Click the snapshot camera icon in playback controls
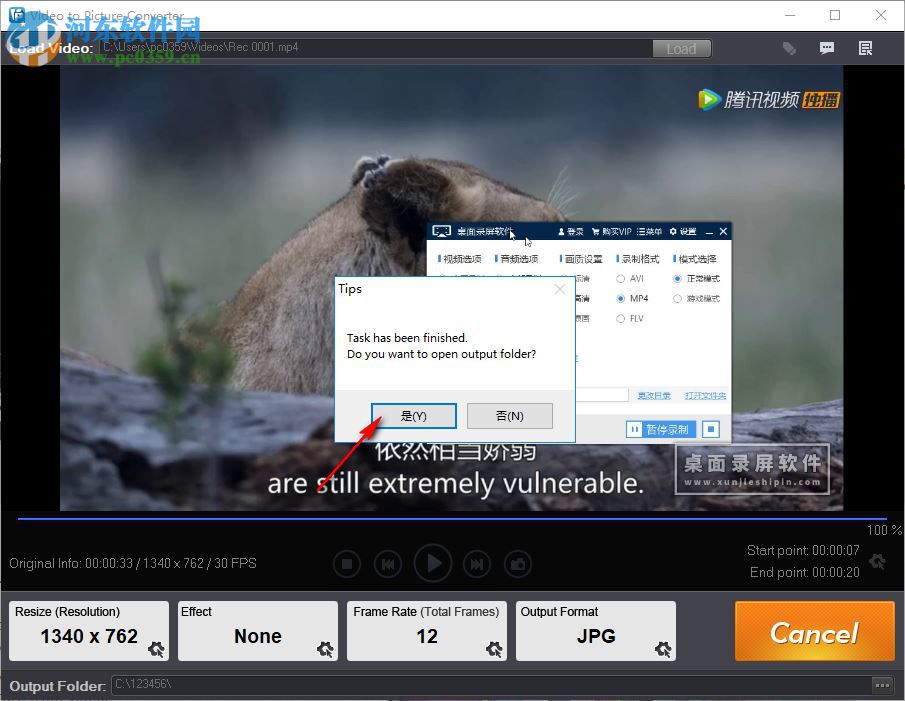The image size is (905, 701). [518, 563]
